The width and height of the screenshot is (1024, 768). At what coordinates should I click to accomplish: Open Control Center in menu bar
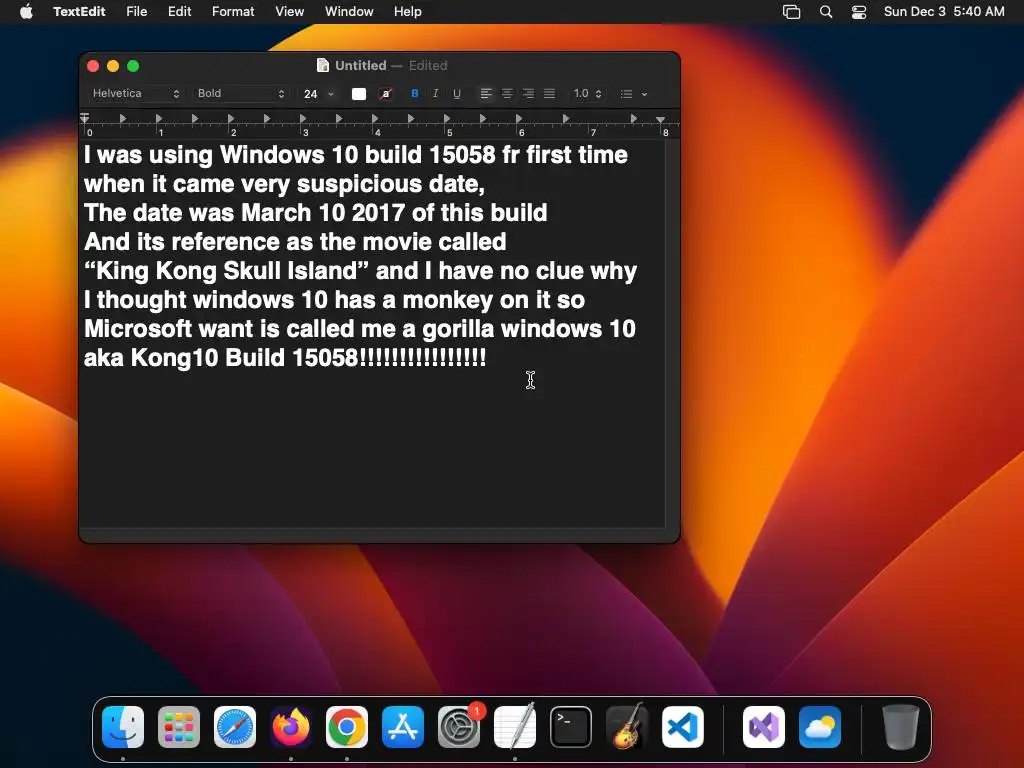859,12
